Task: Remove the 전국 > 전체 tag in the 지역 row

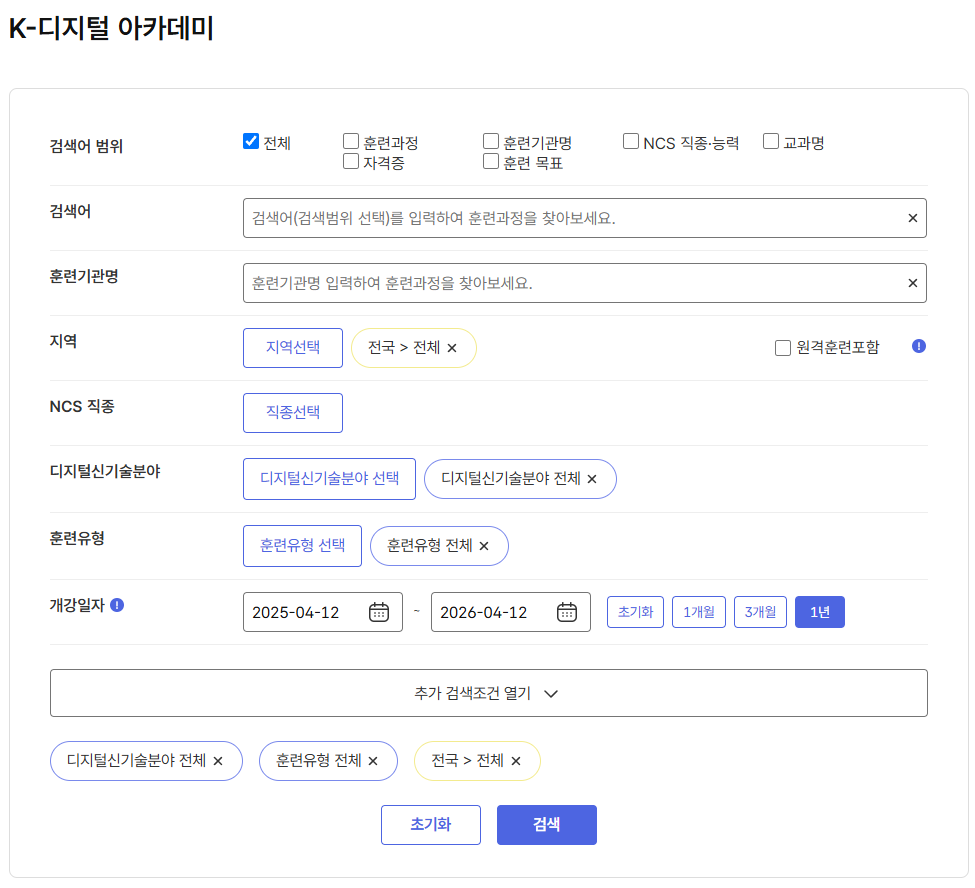Action: coord(452,348)
